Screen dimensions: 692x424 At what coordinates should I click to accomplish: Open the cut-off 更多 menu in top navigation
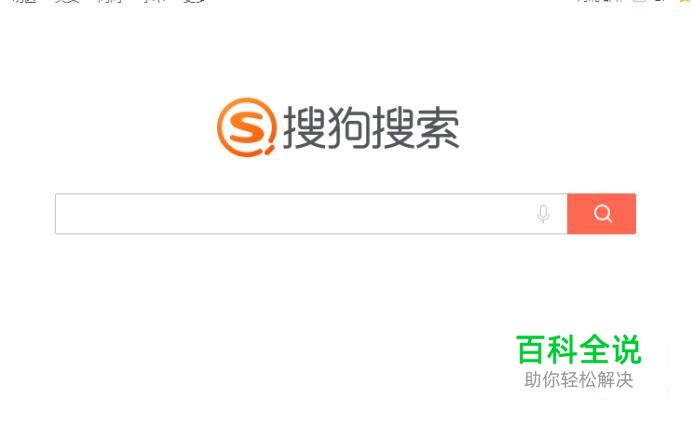[x=194, y=1]
